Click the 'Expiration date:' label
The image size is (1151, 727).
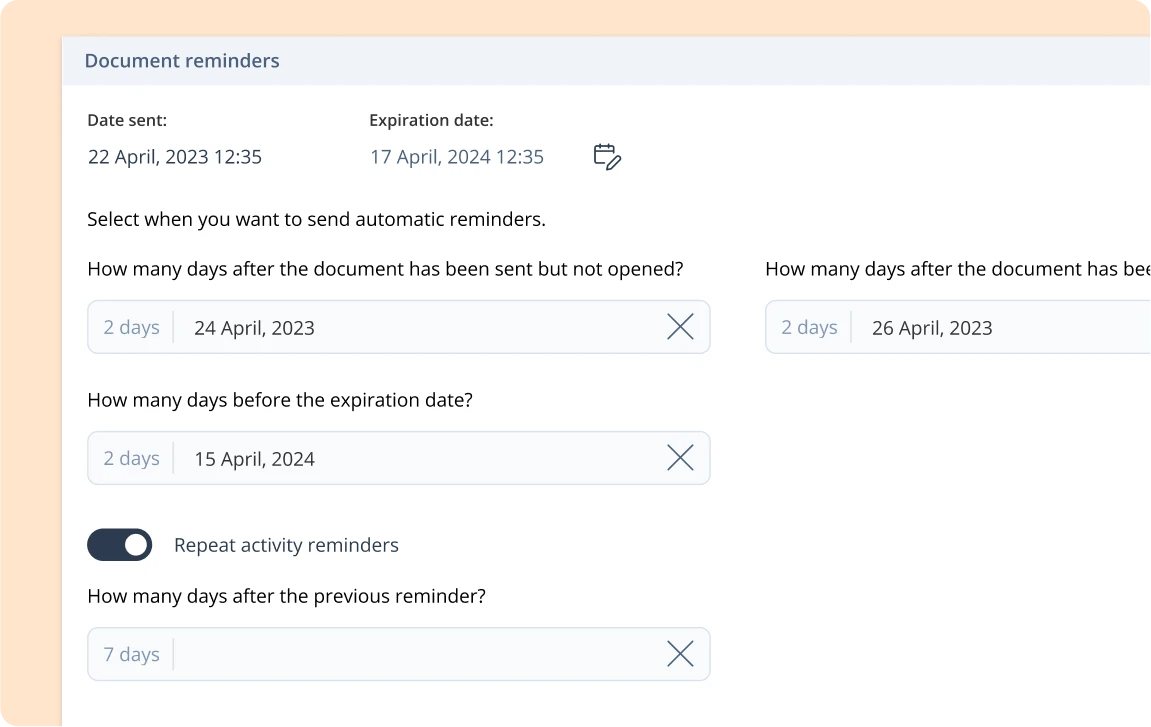coord(431,120)
